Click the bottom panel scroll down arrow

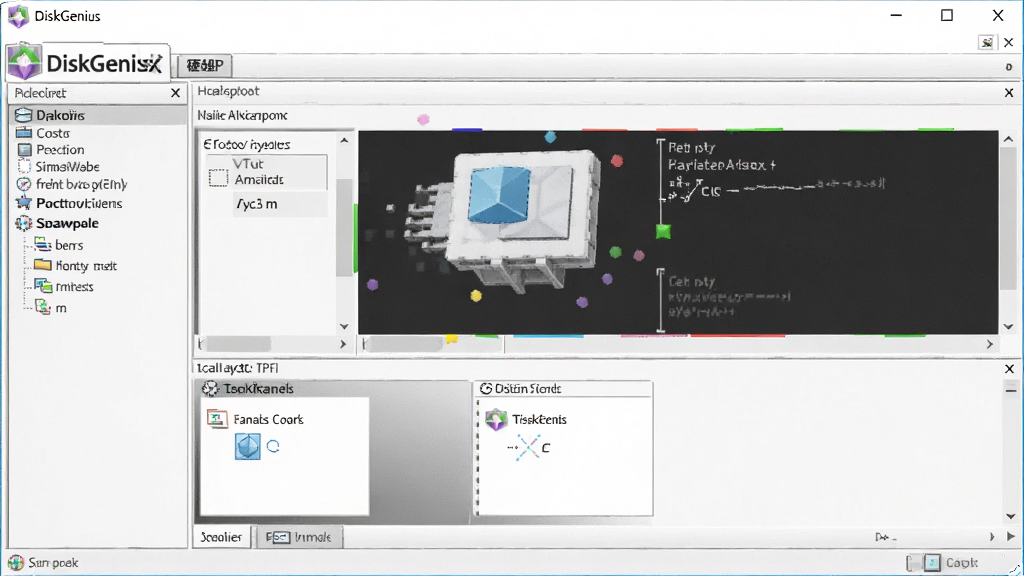click(x=1011, y=517)
